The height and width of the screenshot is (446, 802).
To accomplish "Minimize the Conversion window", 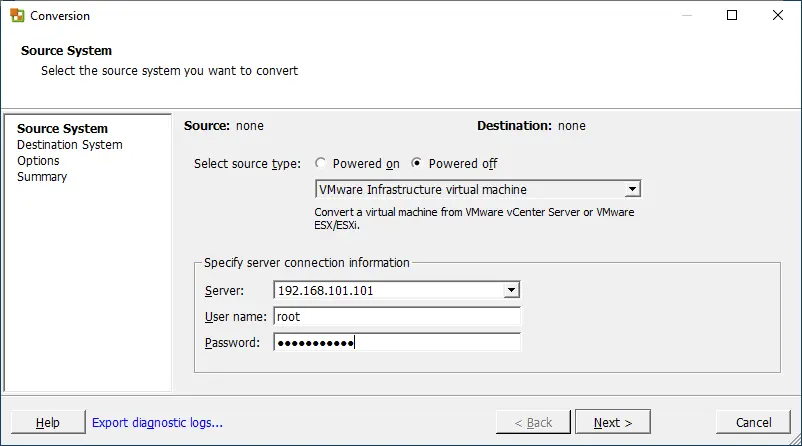I will pyautogui.click(x=687, y=15).
